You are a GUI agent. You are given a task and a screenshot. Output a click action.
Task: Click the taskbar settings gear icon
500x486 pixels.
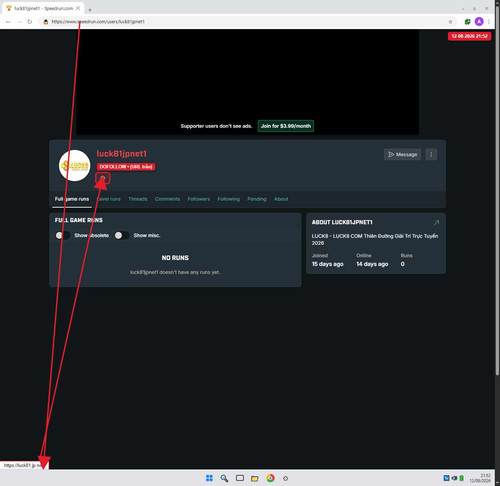[x=285, y=478]
